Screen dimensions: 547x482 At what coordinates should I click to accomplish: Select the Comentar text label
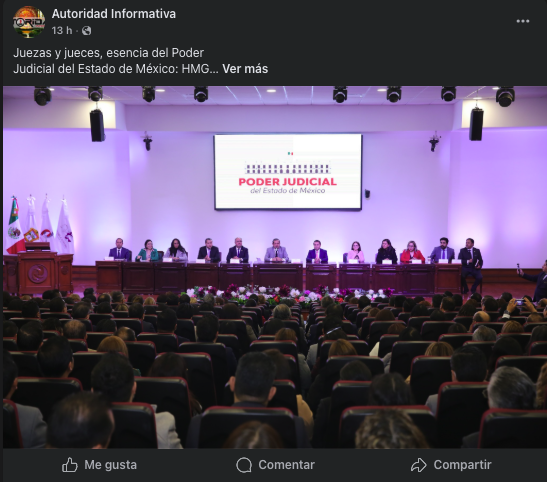coord(286,465)
